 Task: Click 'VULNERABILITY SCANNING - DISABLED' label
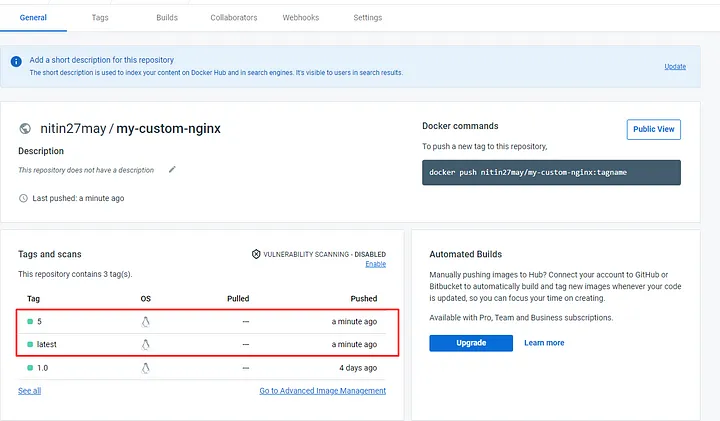[324, 254]
